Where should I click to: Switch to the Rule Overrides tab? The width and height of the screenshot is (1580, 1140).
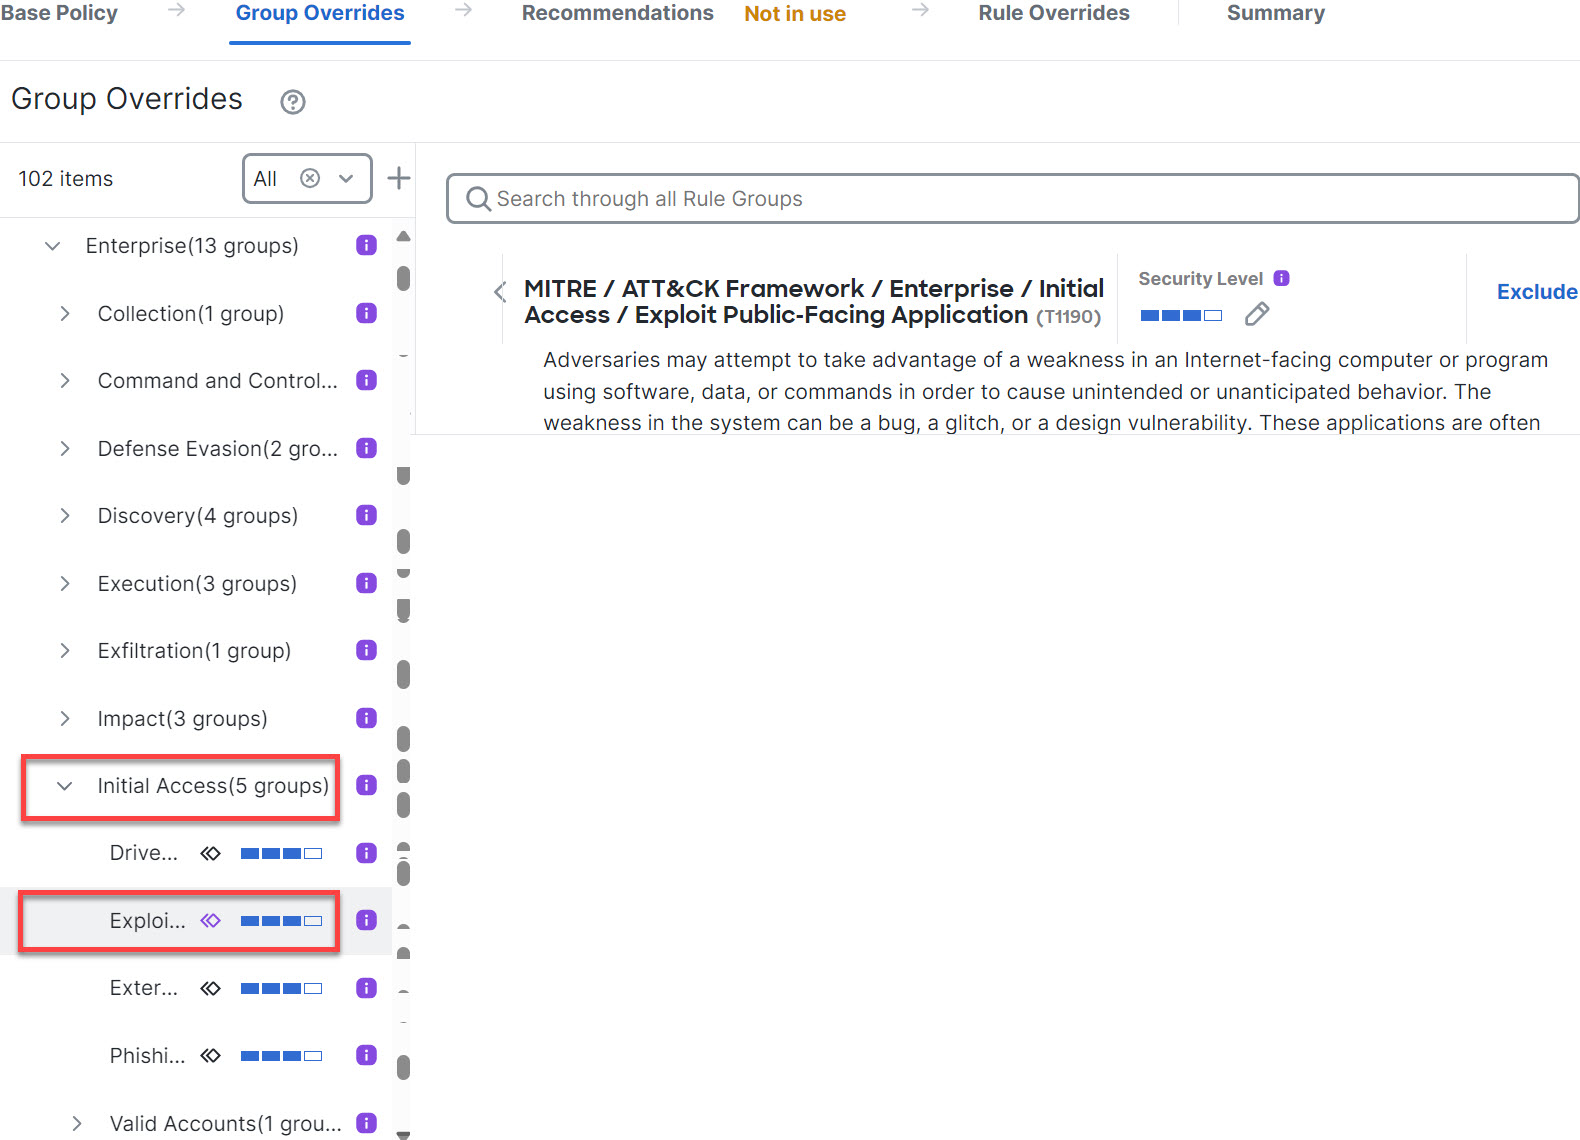coord(1053,14)
